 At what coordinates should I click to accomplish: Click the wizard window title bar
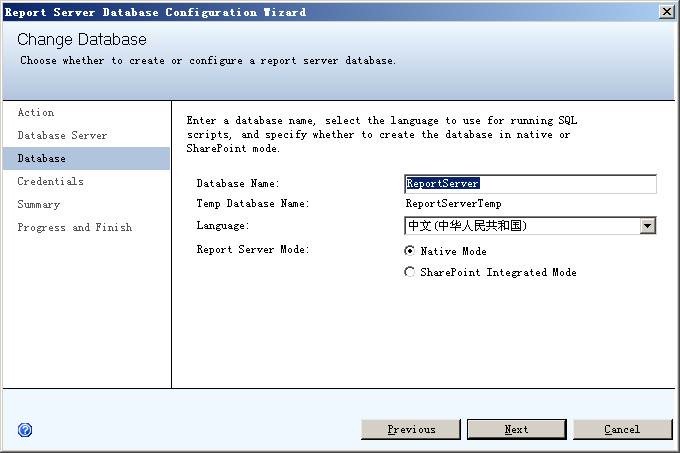point(300,12)
